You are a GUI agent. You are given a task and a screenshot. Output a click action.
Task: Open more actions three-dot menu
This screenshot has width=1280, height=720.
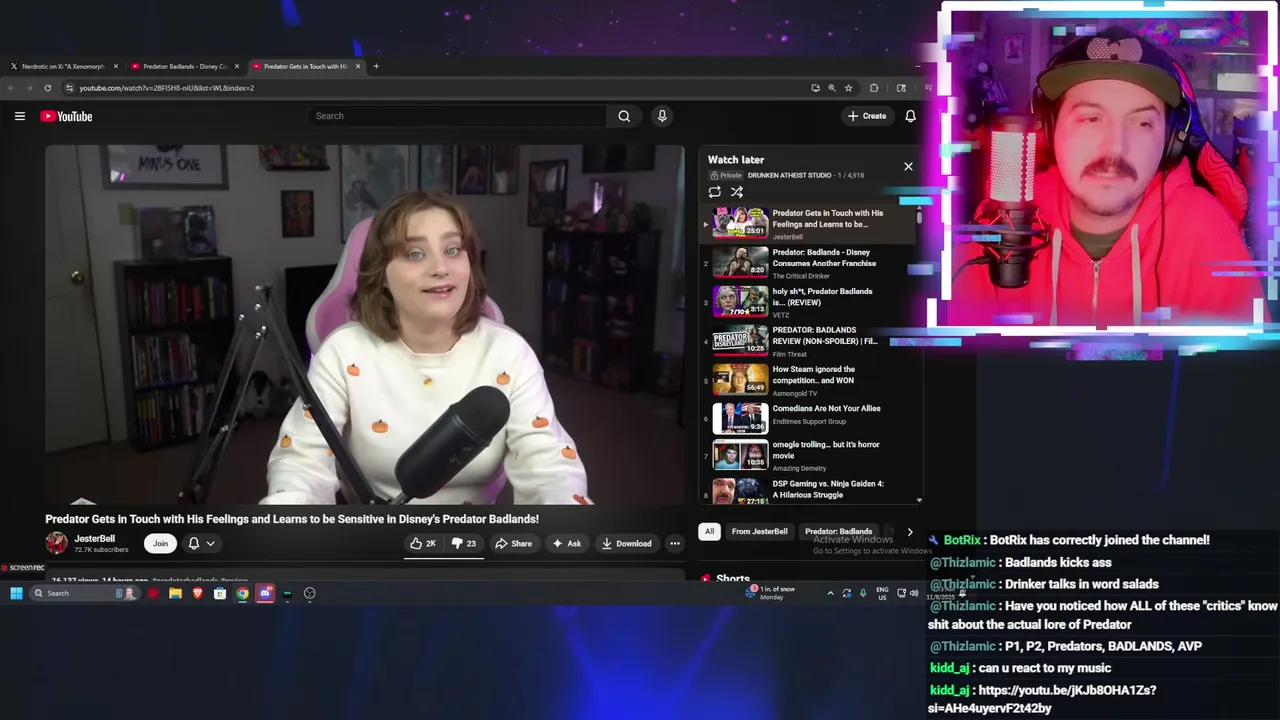tap(675, 543)
